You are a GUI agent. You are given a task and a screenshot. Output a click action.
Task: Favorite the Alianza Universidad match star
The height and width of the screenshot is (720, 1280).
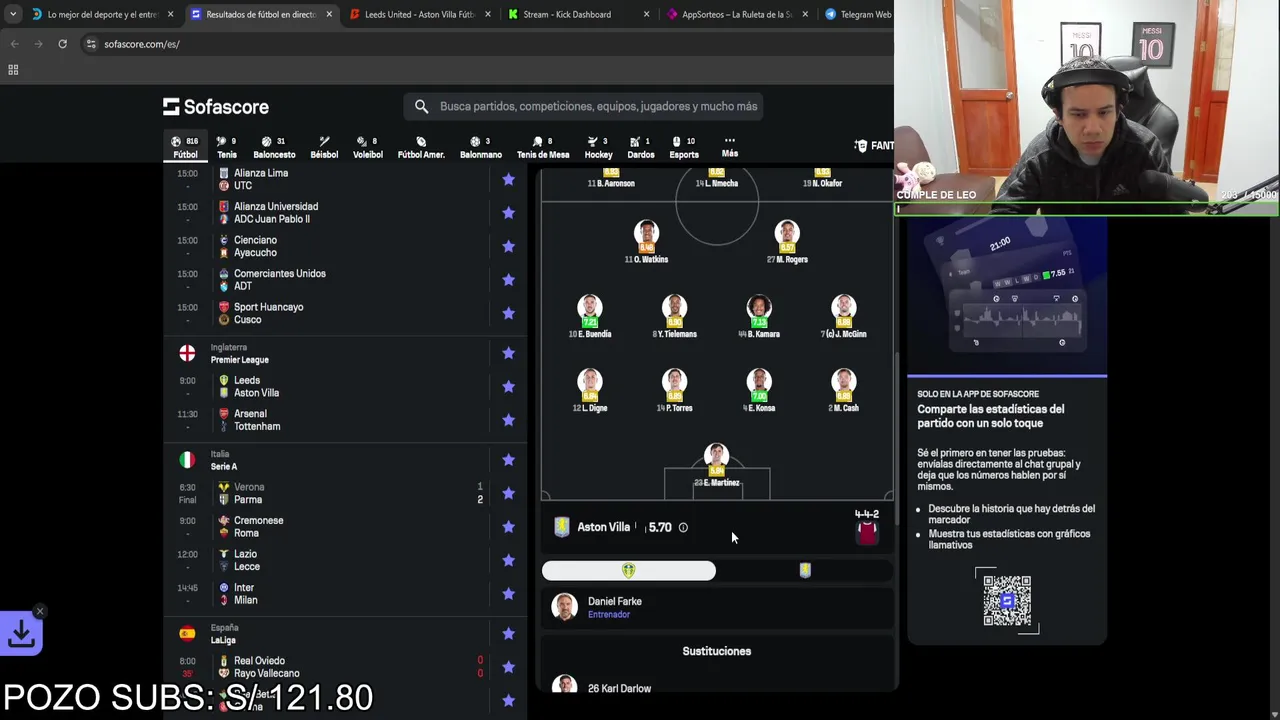coord(508,212)
